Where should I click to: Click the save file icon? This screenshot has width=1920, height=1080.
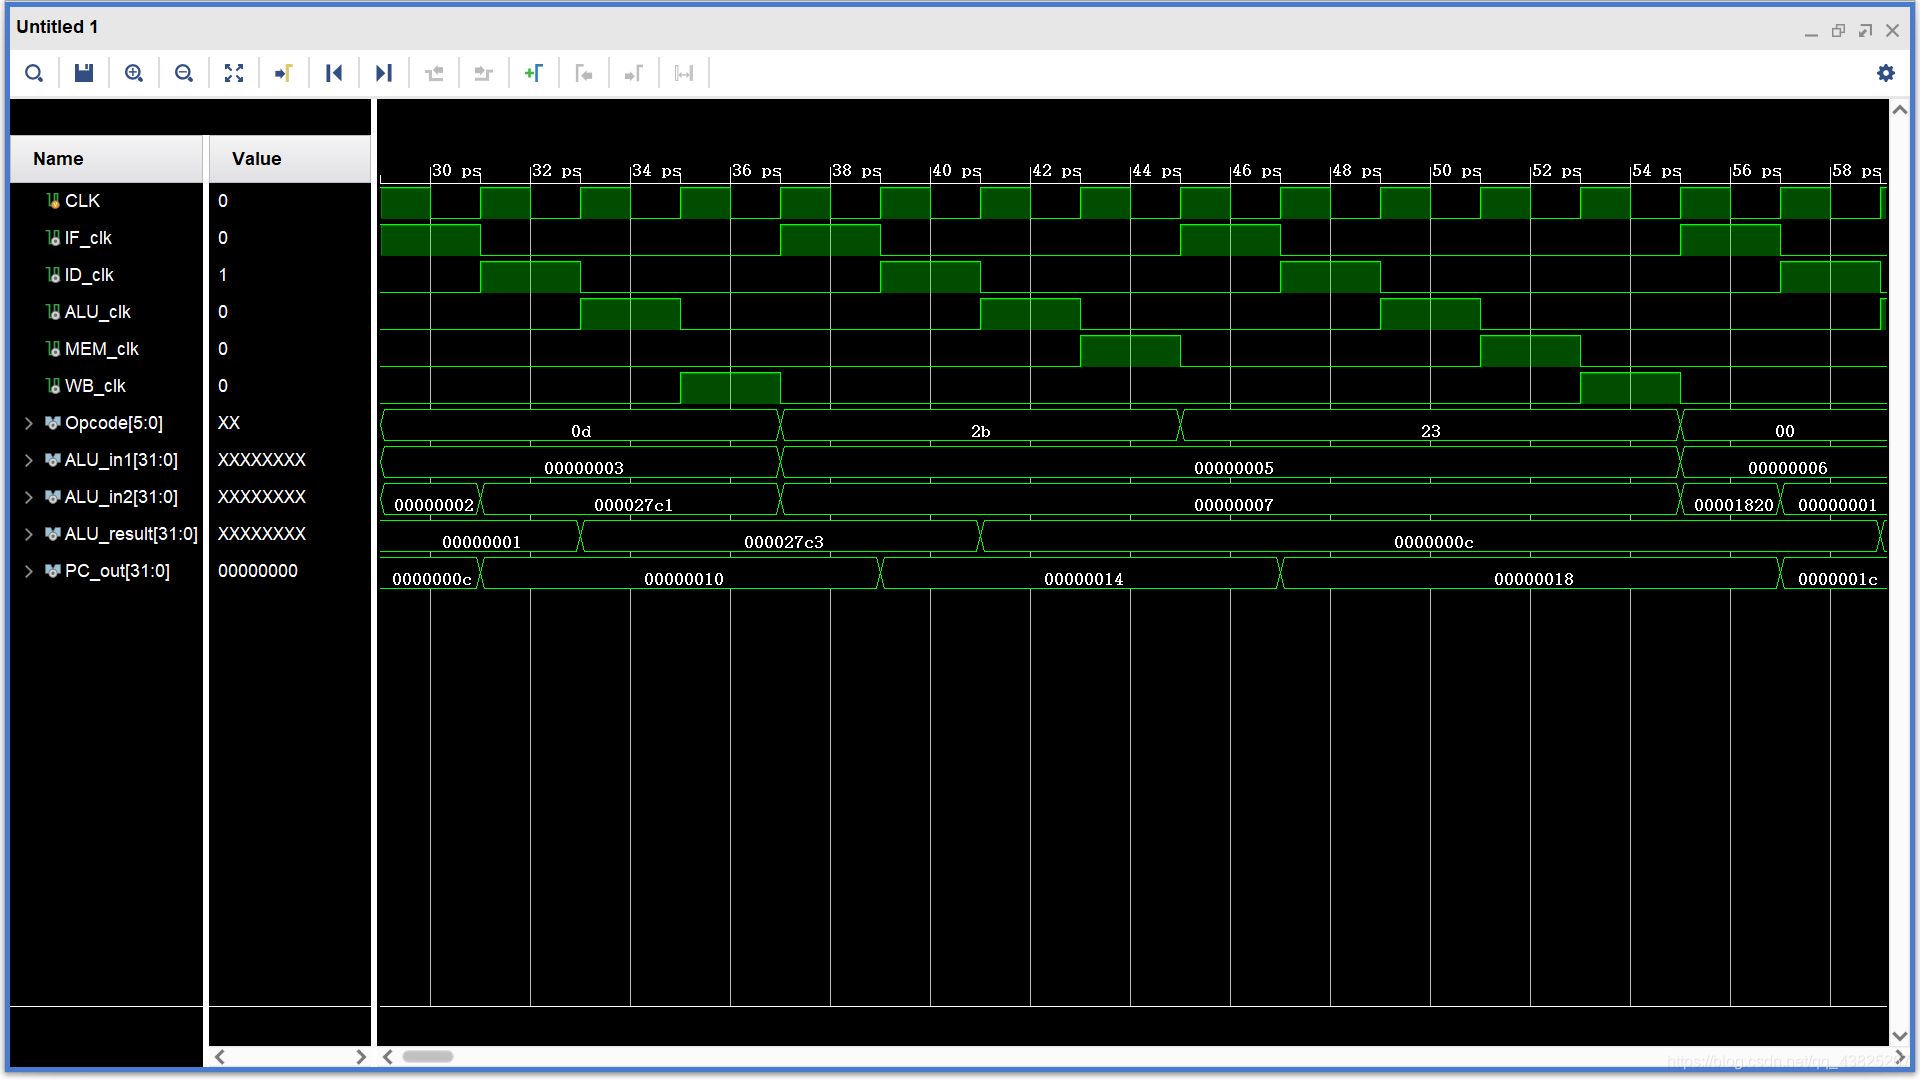(84, 73)
